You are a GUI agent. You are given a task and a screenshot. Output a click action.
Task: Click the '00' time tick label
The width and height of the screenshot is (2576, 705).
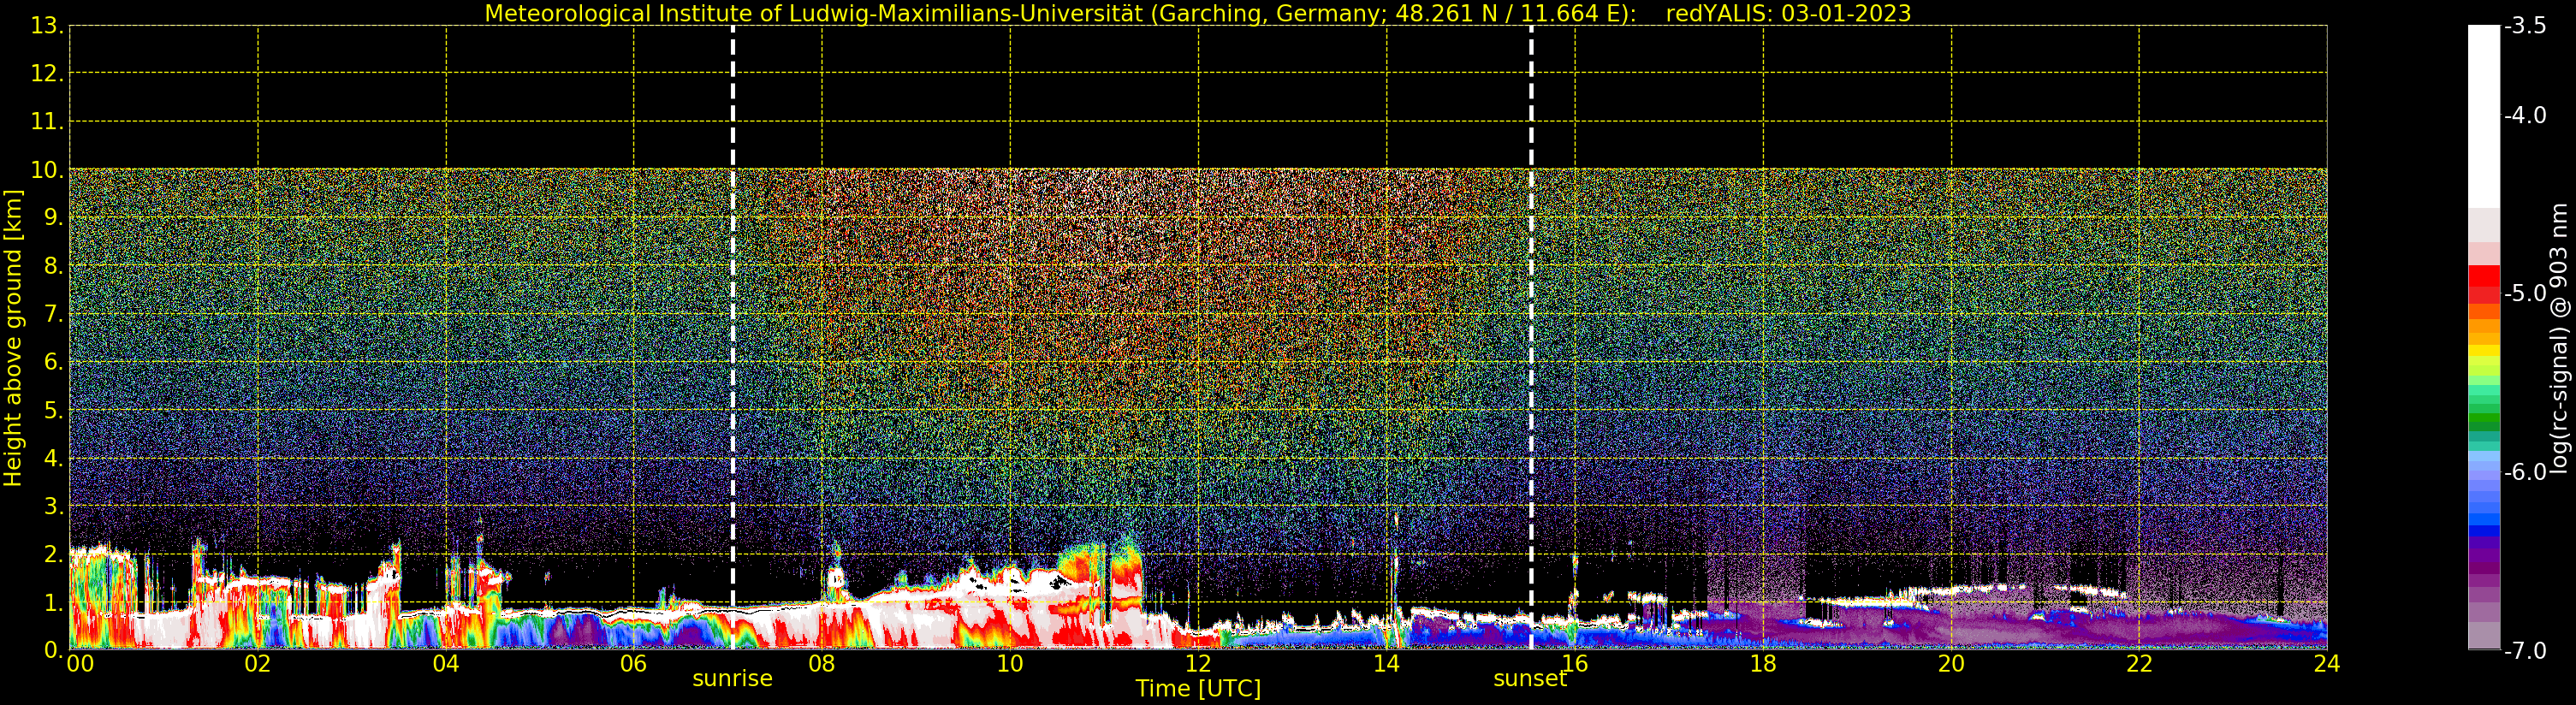pos(80,663)
